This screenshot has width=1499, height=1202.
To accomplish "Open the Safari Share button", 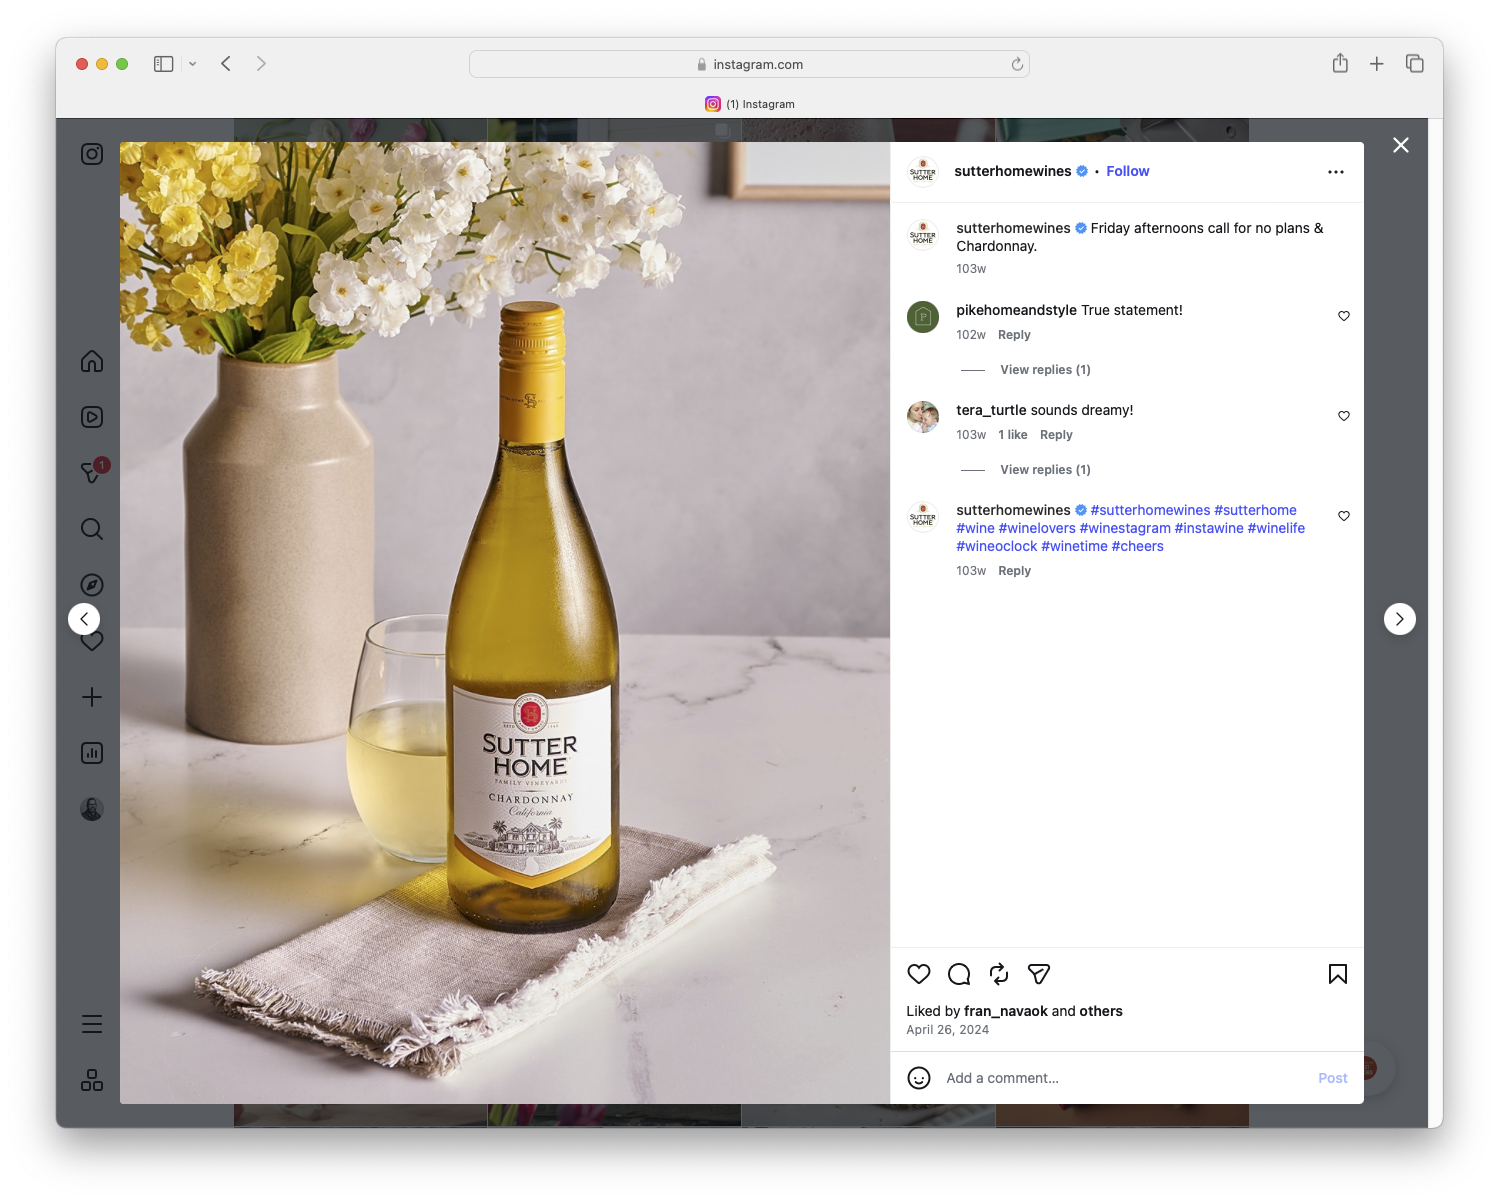I will tap(1340, 63).
